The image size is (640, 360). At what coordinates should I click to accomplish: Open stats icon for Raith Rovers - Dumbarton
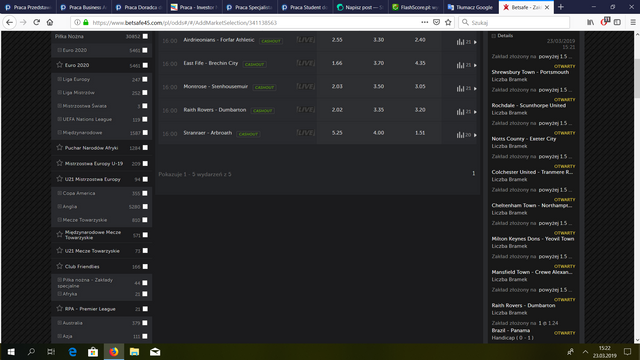pos(460,111)
